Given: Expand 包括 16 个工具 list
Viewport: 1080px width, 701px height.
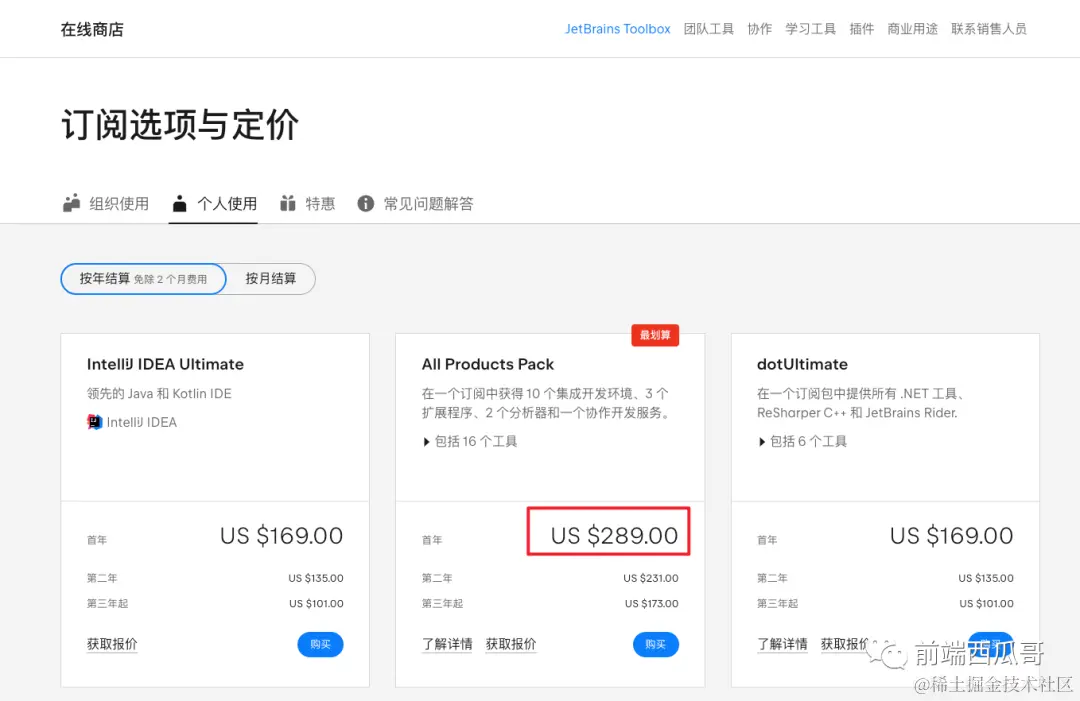Looking at the screenshot, I should [x=474, y=442].
